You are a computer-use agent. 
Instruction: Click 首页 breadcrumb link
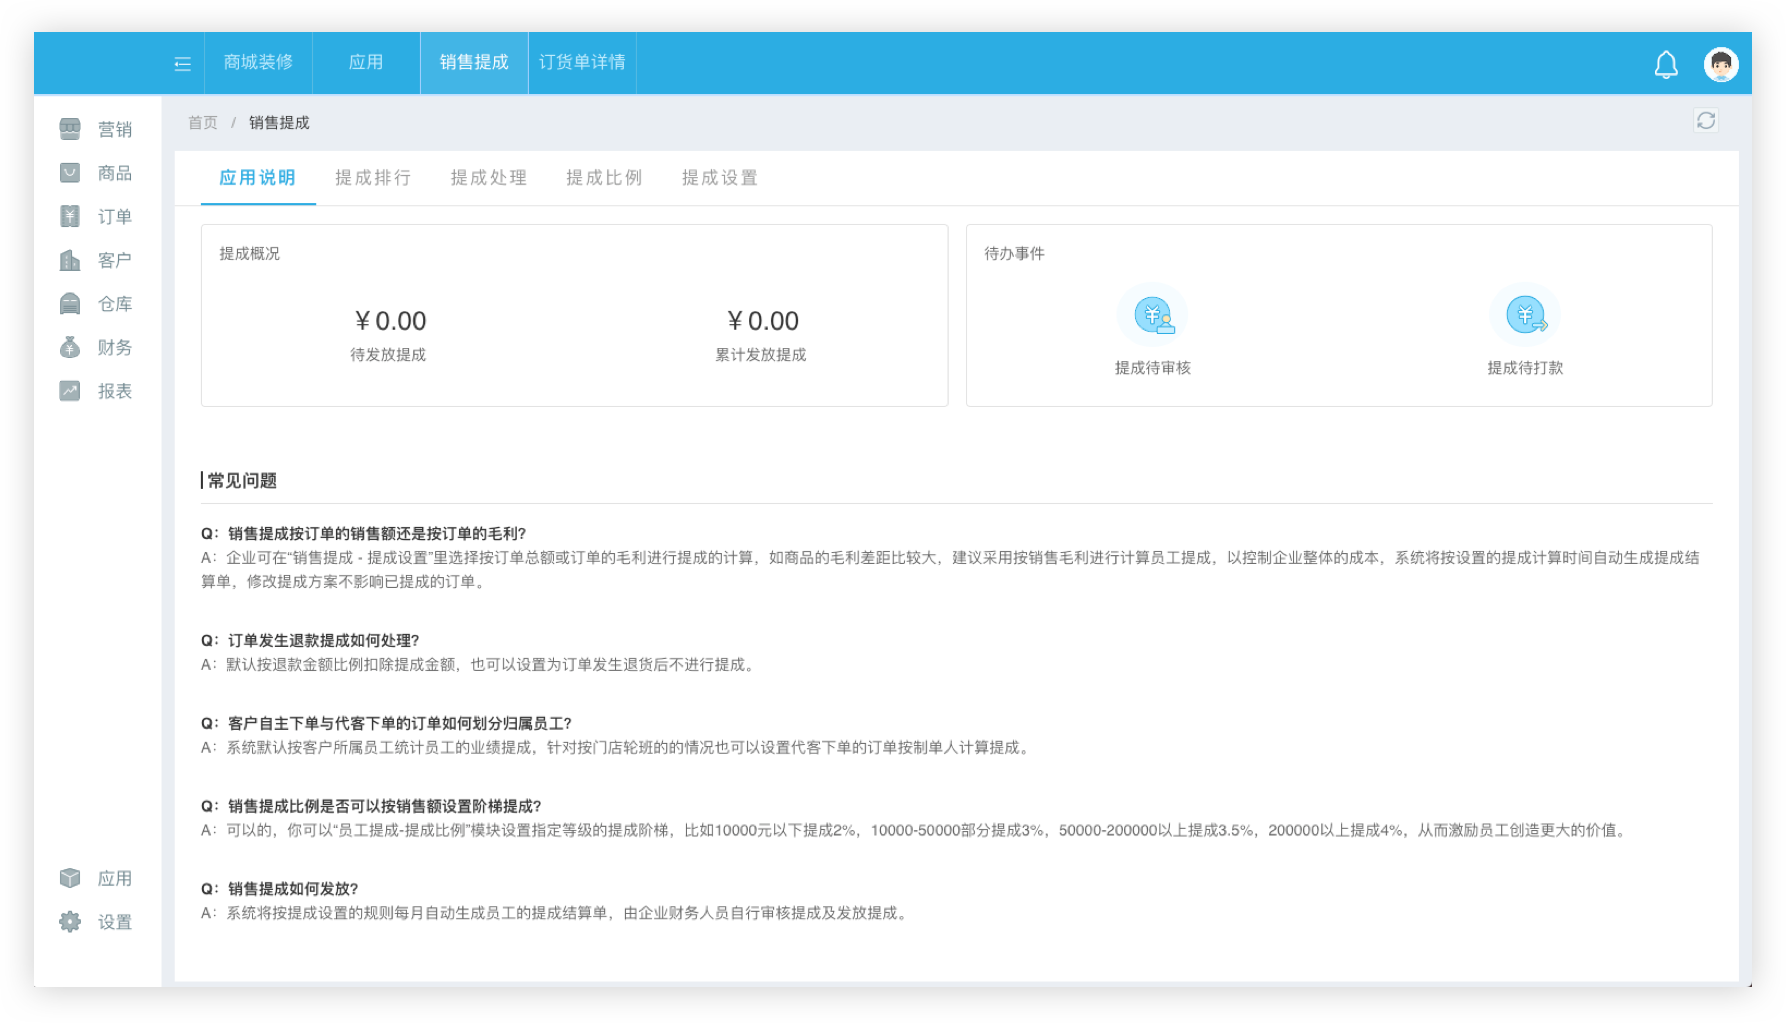203,123
